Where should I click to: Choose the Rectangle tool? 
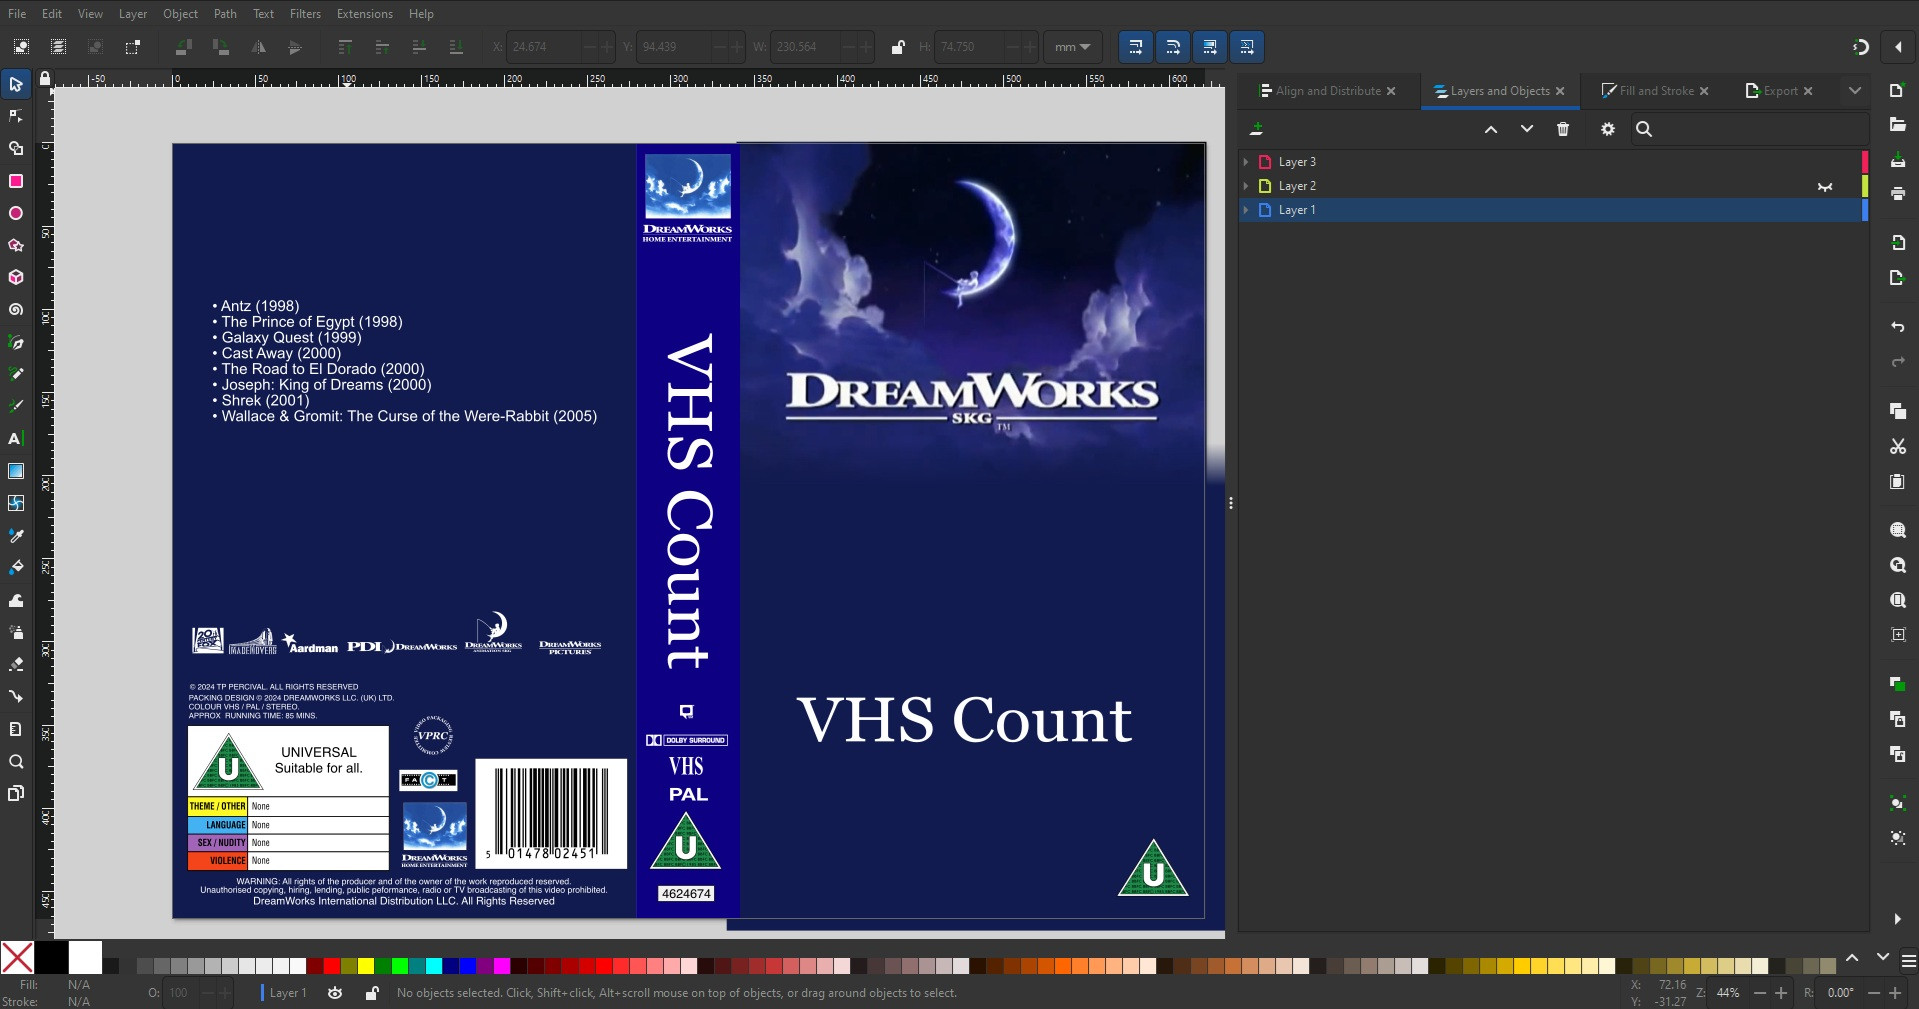(16, 181)
